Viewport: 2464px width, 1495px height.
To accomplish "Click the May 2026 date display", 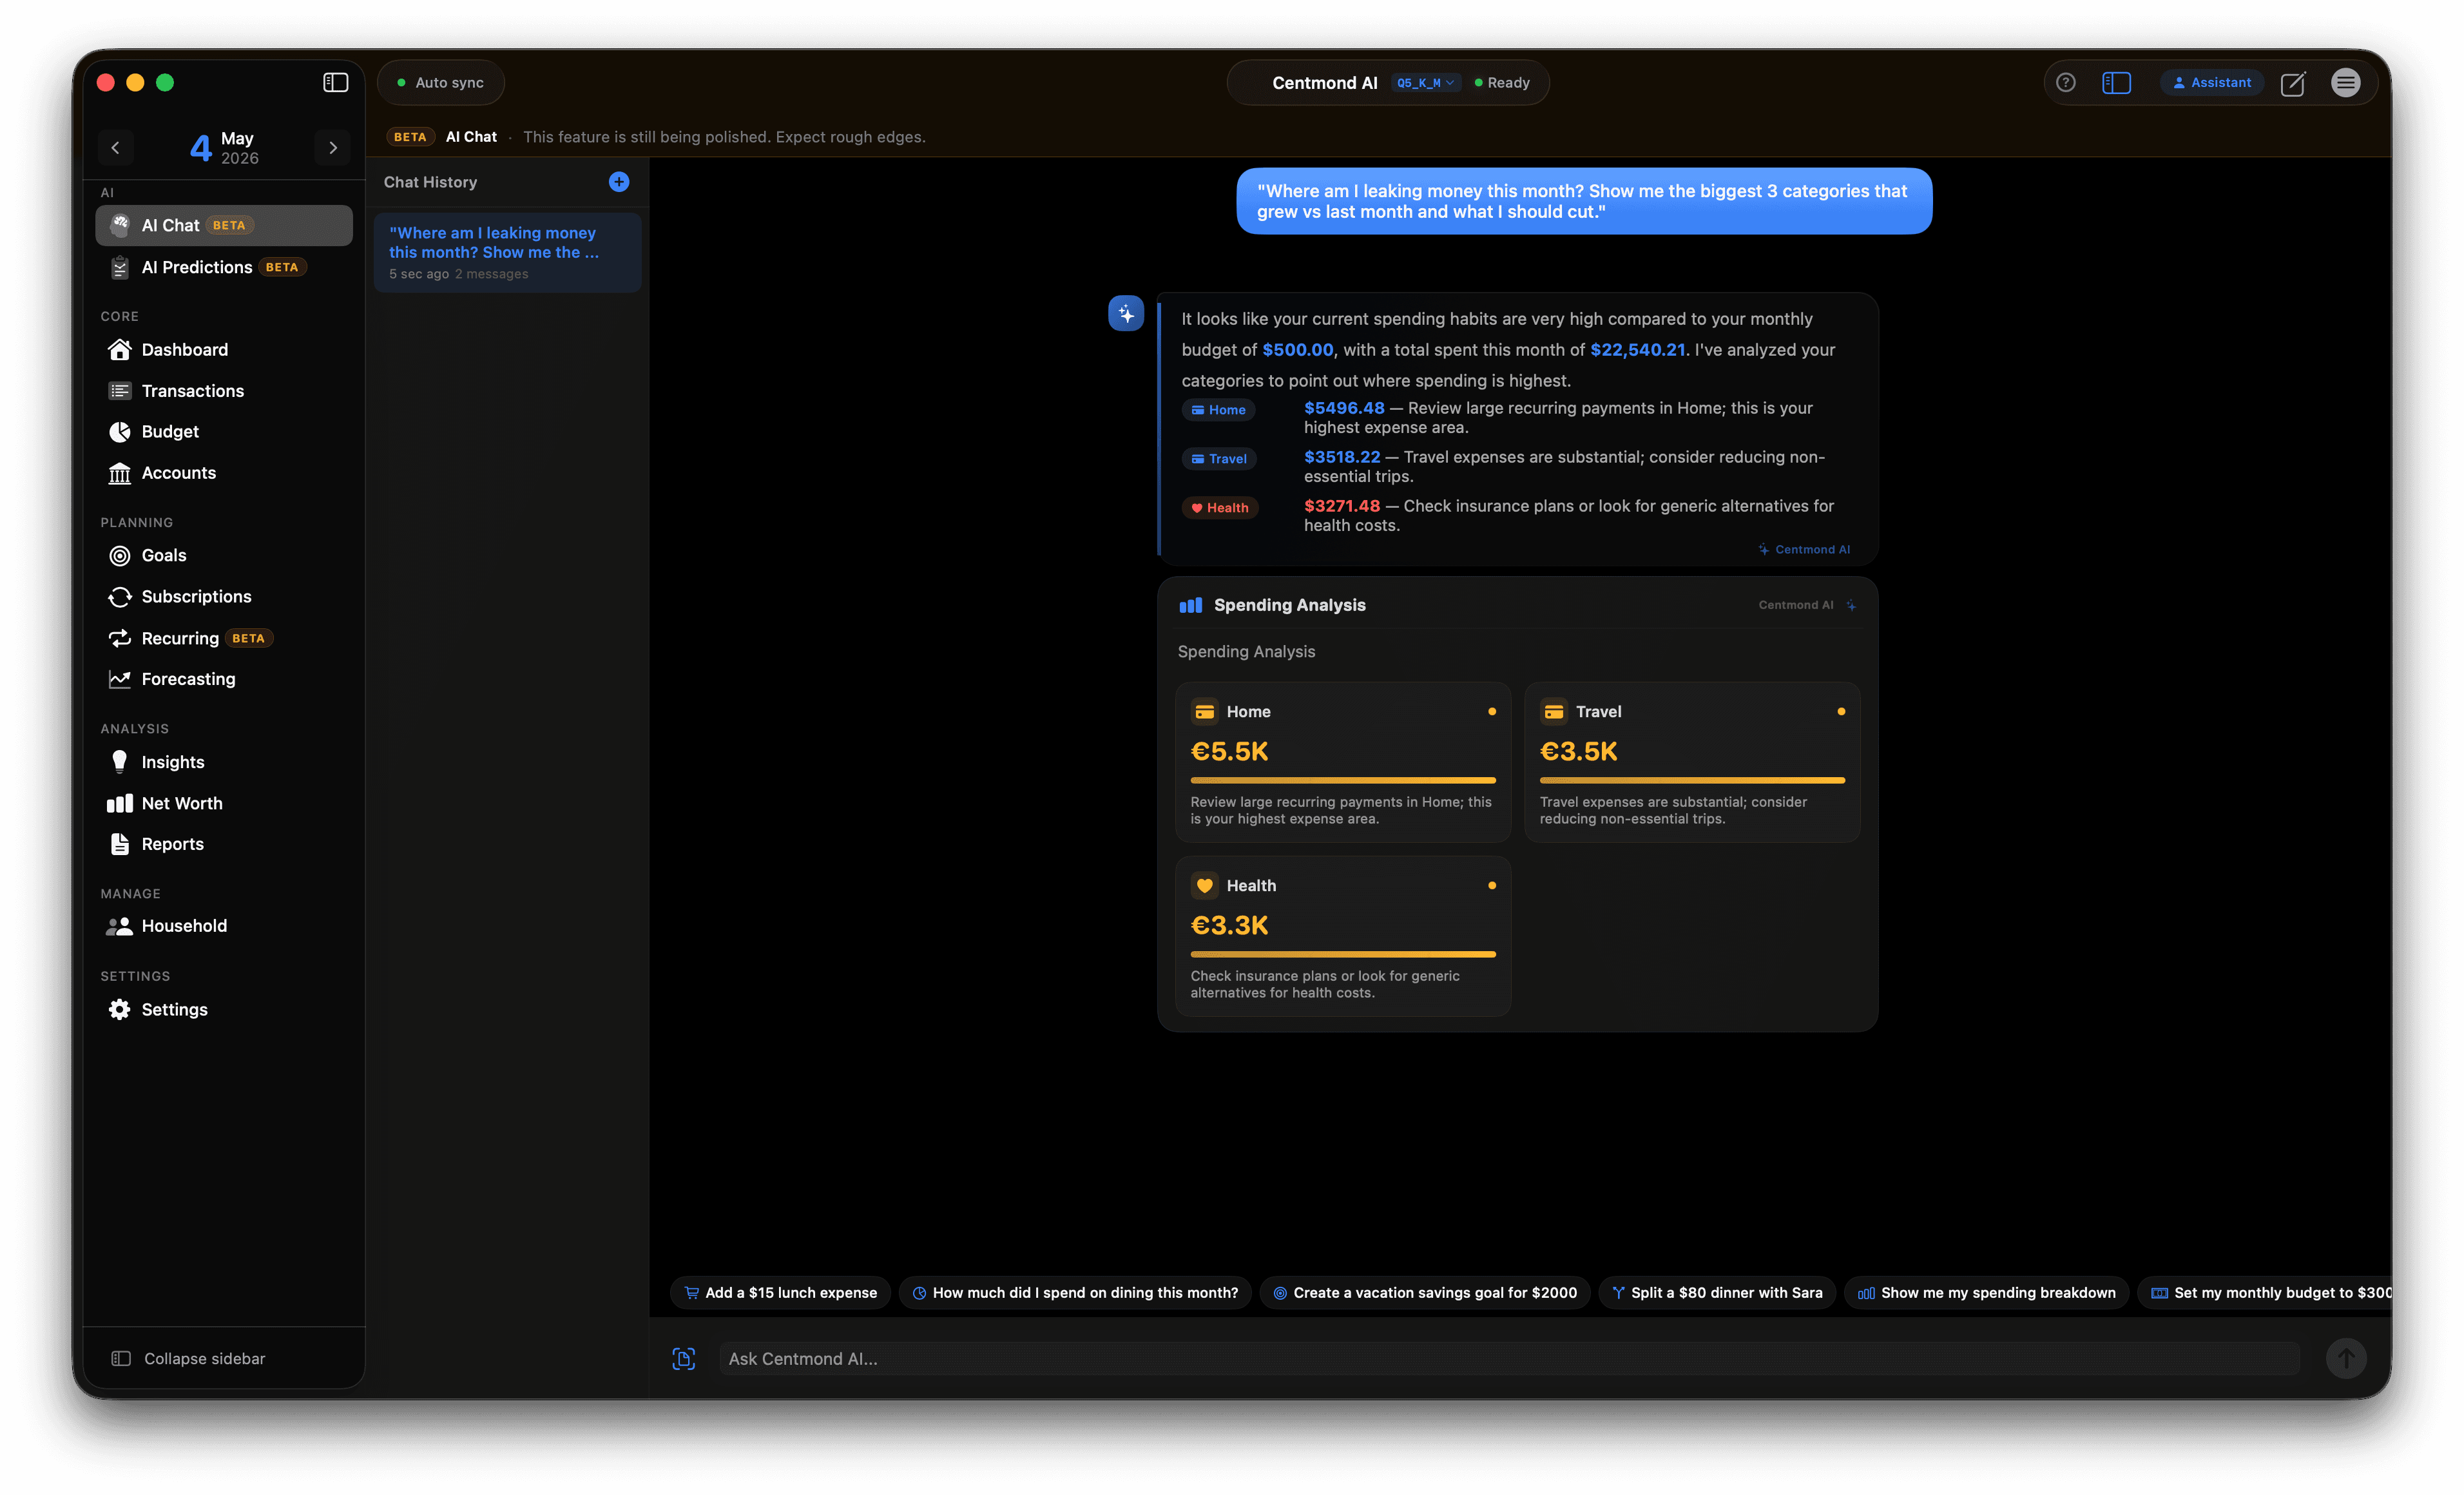I will 224,148.
